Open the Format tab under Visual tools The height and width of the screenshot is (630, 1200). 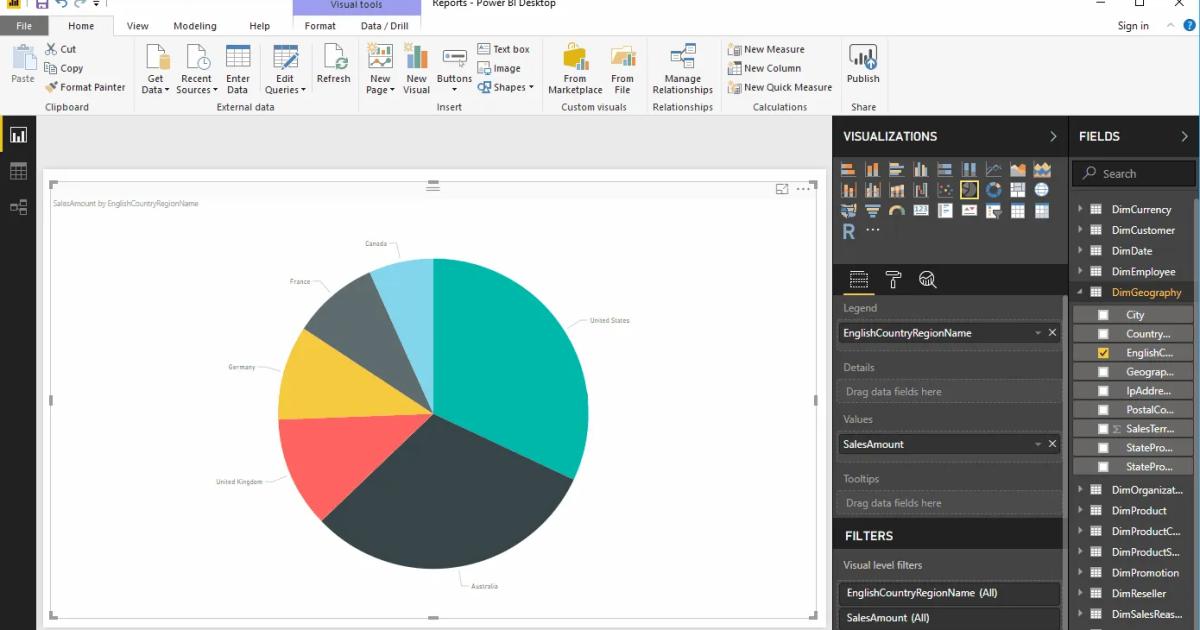click(x=320, y=25)
